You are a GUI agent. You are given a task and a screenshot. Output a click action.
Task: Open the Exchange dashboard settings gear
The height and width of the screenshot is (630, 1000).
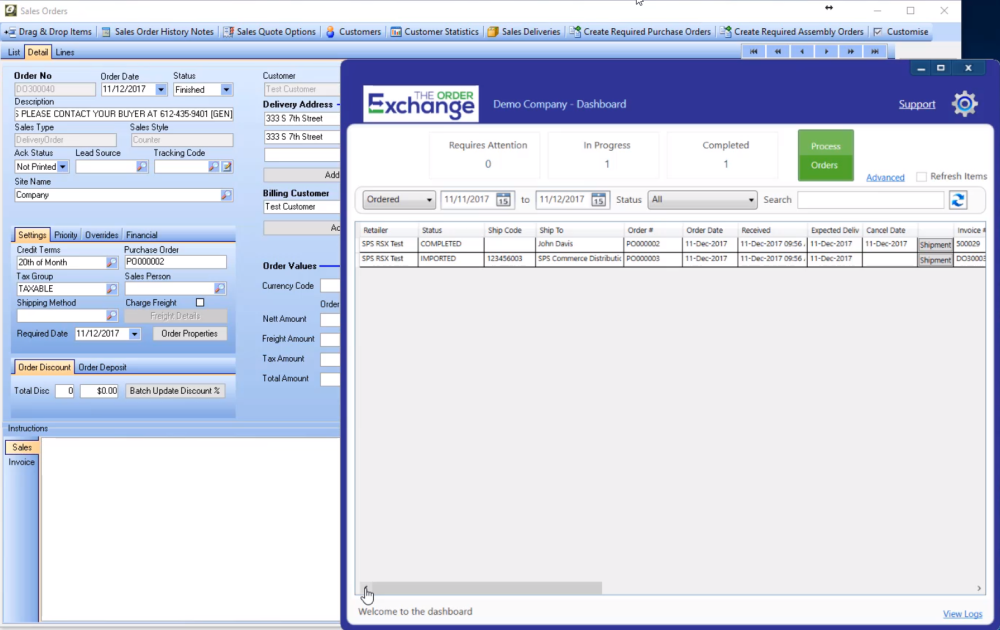963,103
